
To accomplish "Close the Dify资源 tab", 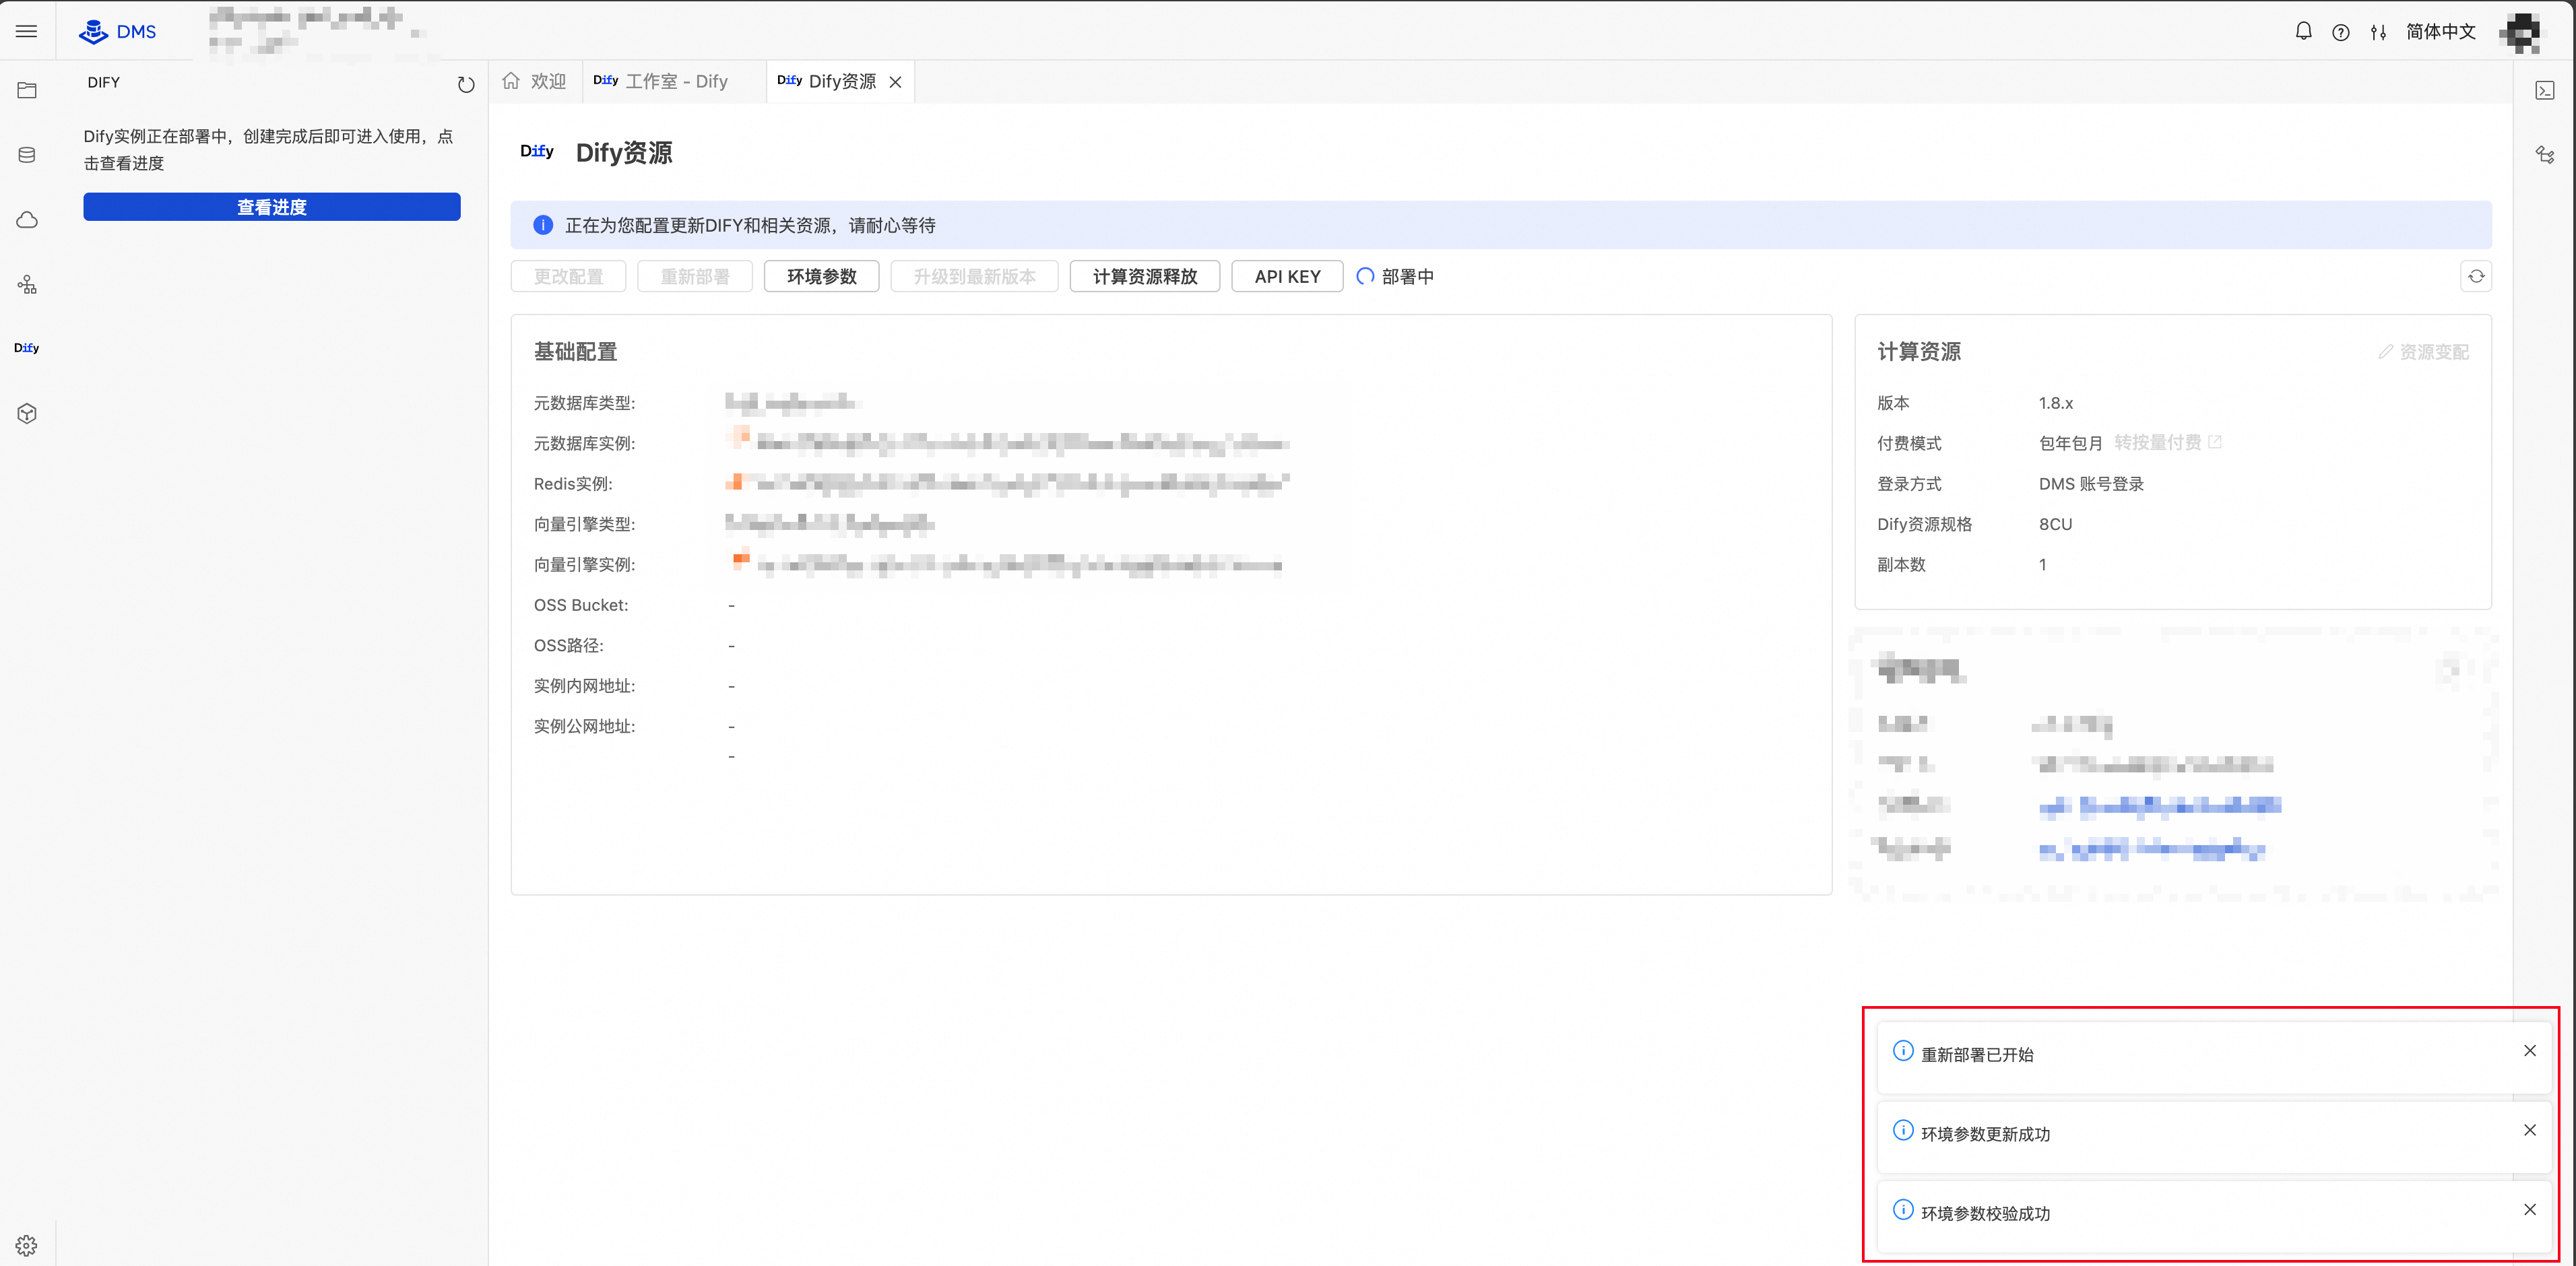I will tap(896, 82).
